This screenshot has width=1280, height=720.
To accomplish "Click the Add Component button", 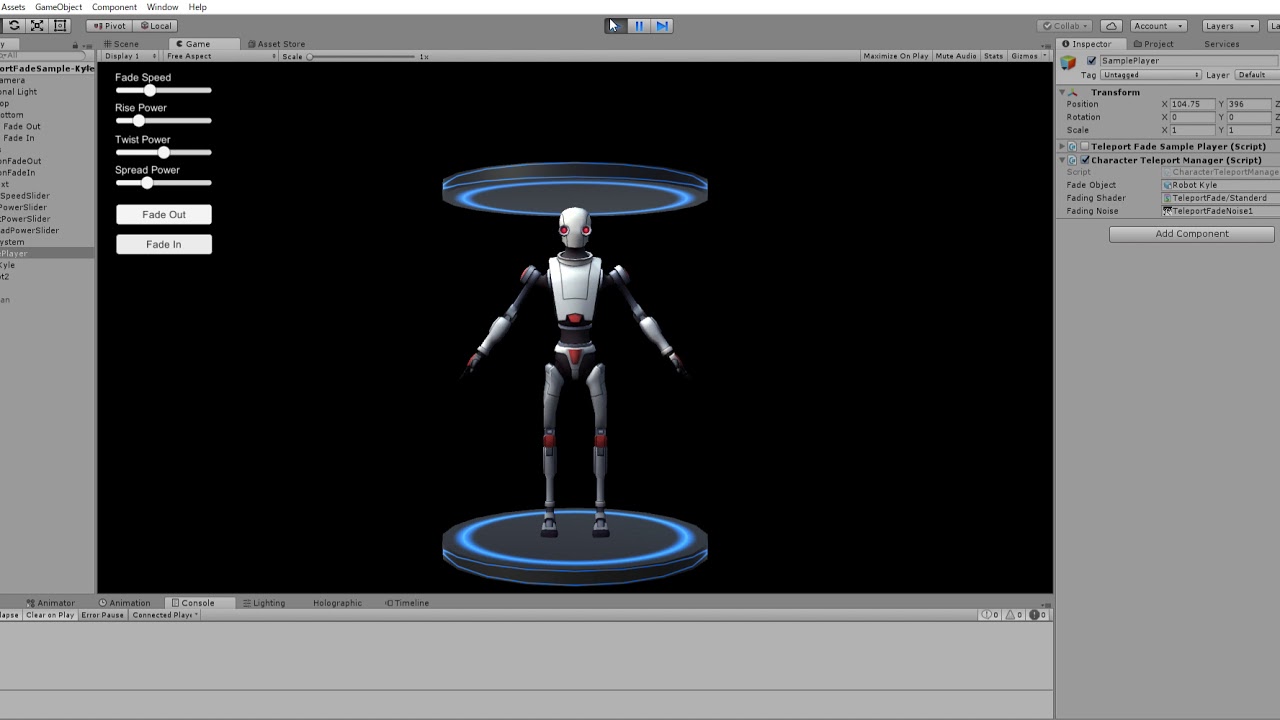I will tap(1192, 234).
